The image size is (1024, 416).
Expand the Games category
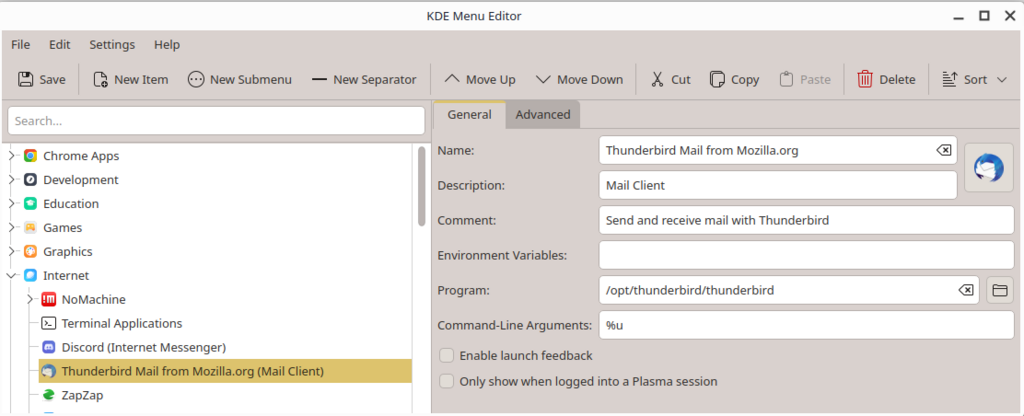[x=11, y=228]
